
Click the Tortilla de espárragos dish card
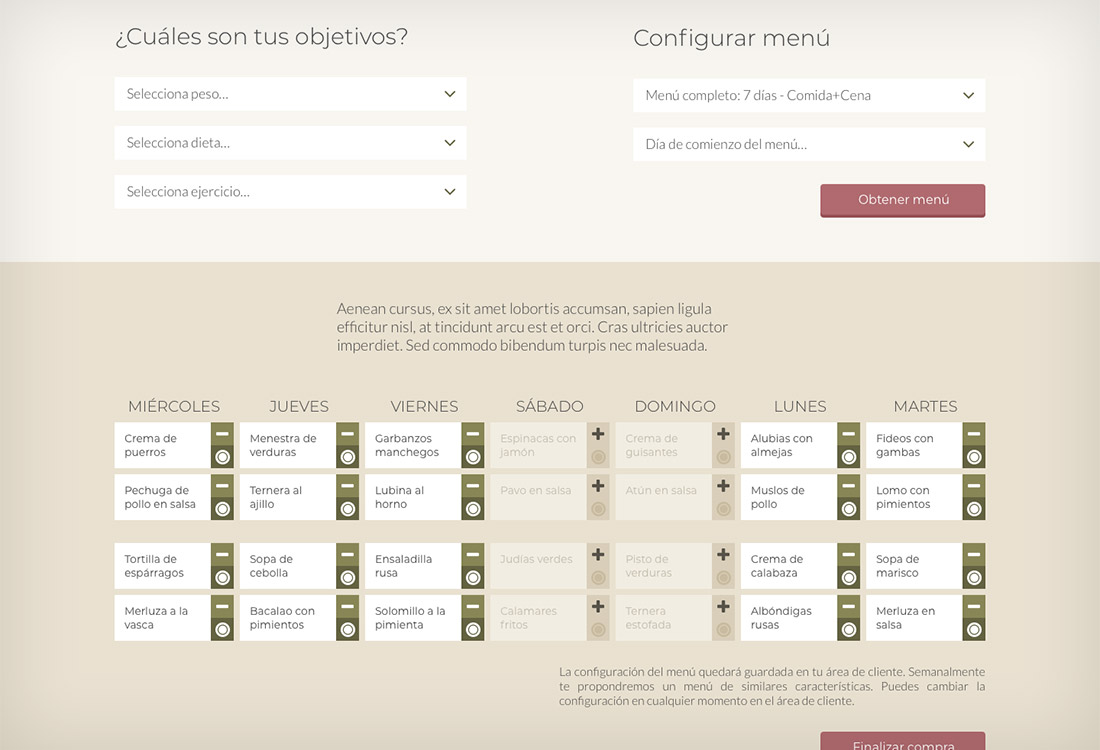pos(162,566)
